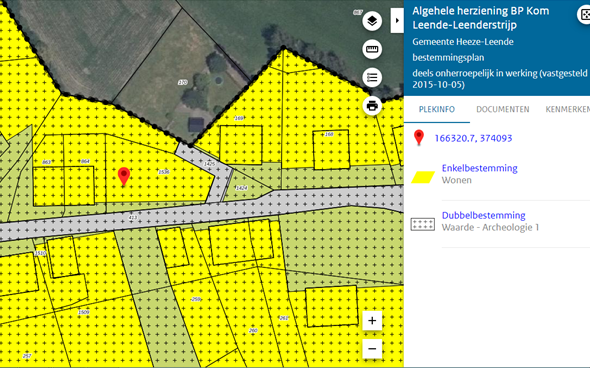Click parcel label 168 on map
Screen dimensions: 590x368
[329, 134]
